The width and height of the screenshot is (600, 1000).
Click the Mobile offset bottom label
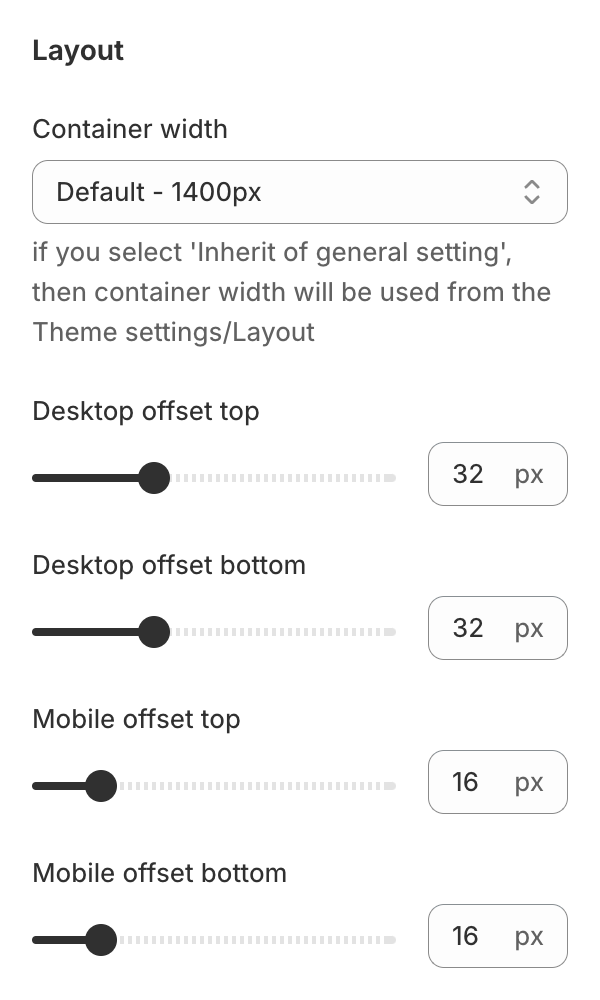coord(160,873)
